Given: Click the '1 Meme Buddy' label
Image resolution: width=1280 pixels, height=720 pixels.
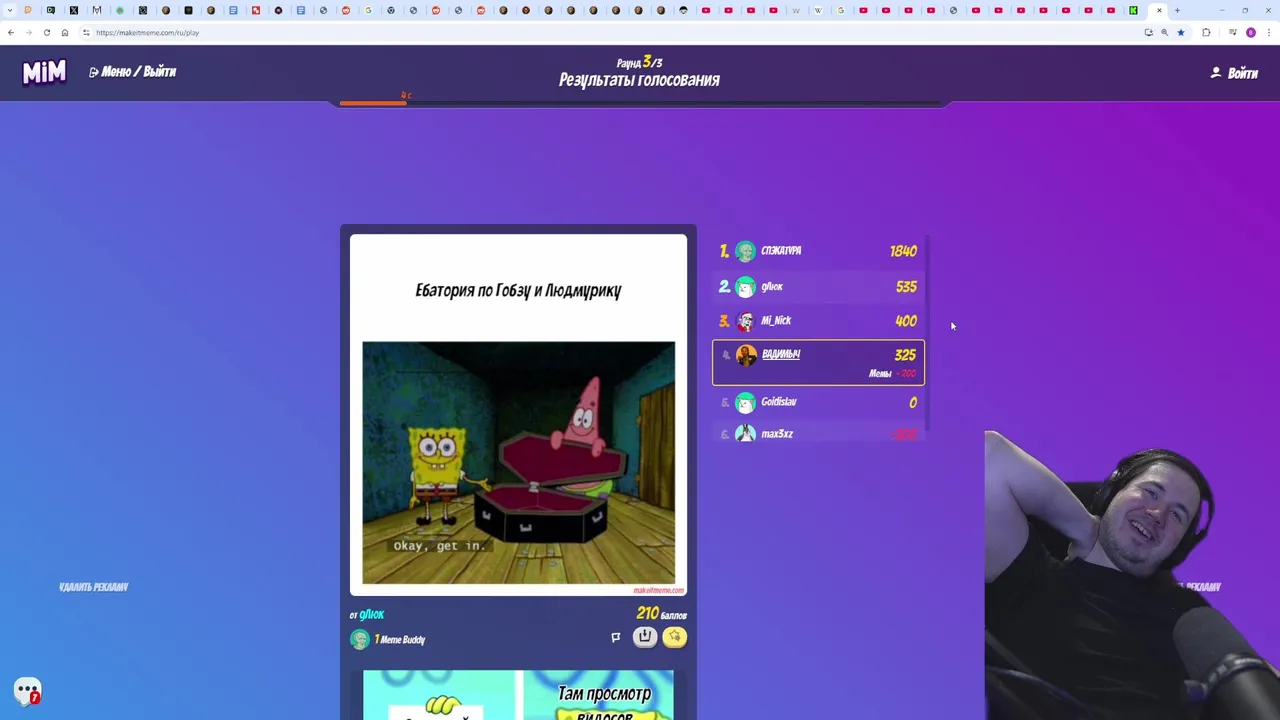Looking at the screenshot, I should 400,640.
